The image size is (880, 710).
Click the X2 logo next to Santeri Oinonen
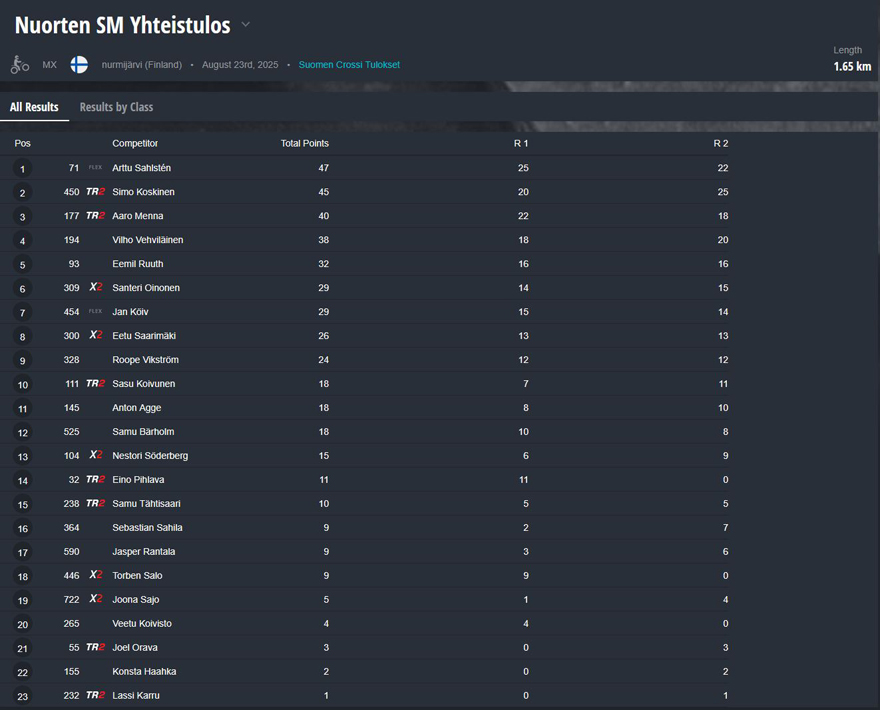point(96,287)
